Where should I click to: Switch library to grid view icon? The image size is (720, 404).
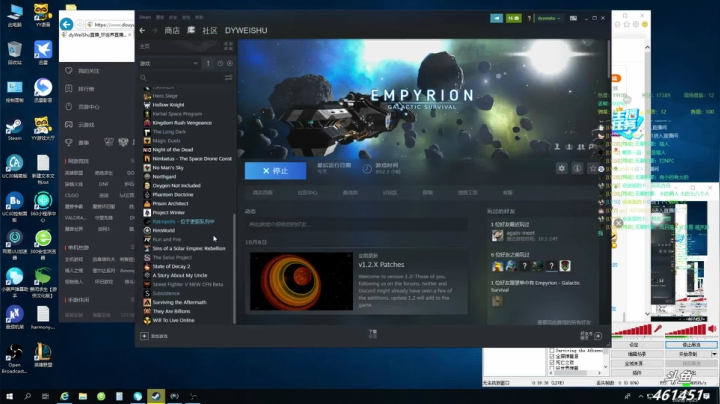(x=228, y=46)
